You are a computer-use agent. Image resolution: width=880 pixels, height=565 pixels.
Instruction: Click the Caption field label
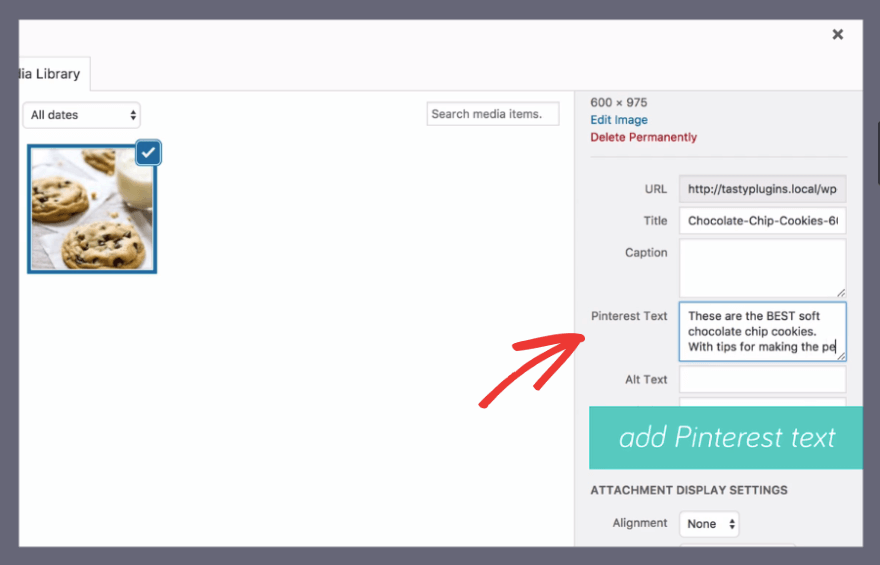tap(646, 252)
